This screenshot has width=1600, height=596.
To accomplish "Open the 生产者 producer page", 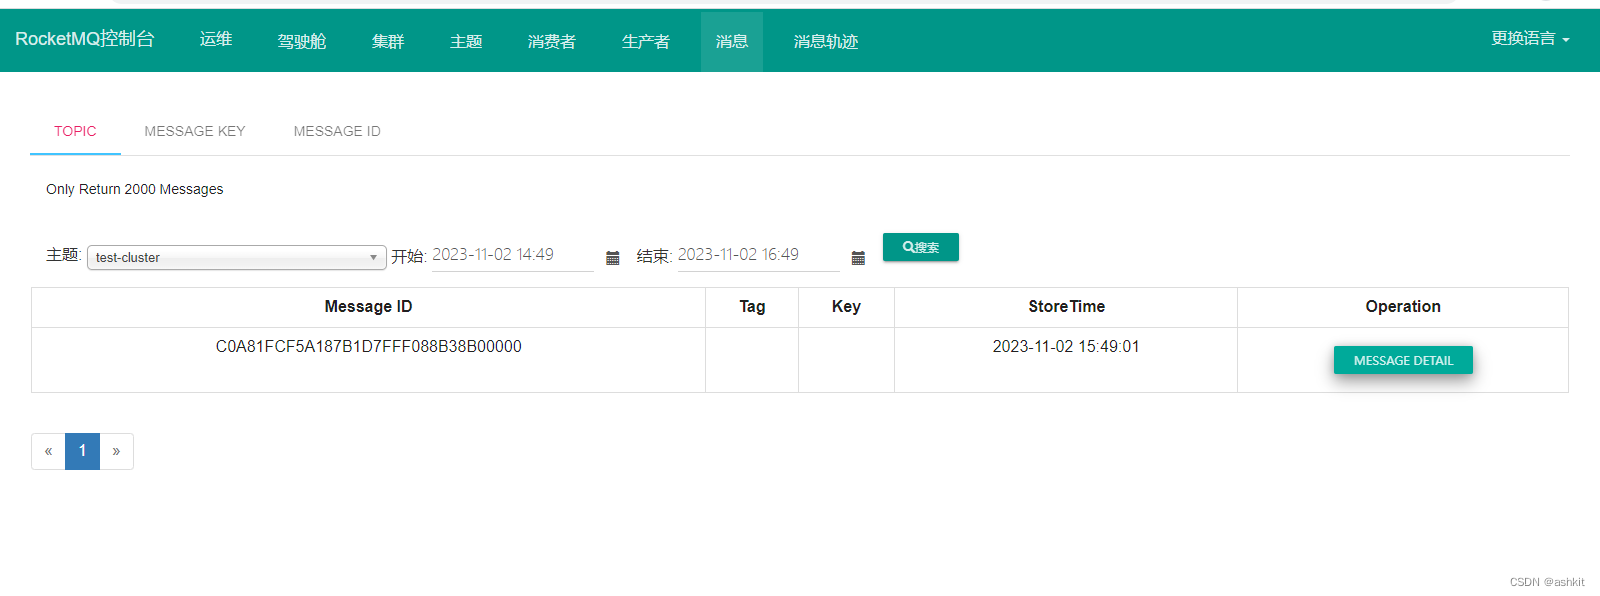I will [646, 41].
